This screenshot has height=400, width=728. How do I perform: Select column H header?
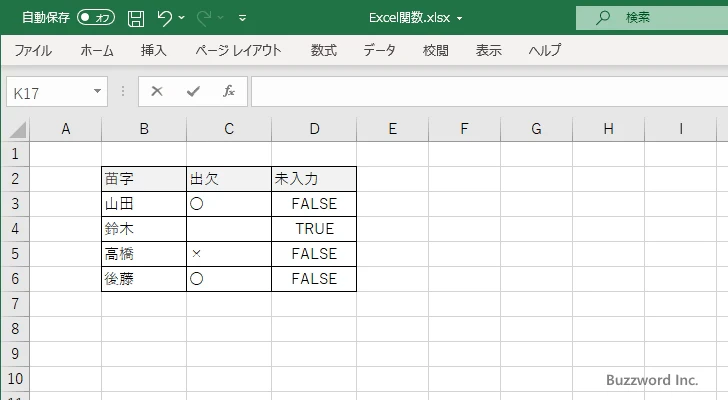pos(609,129)
